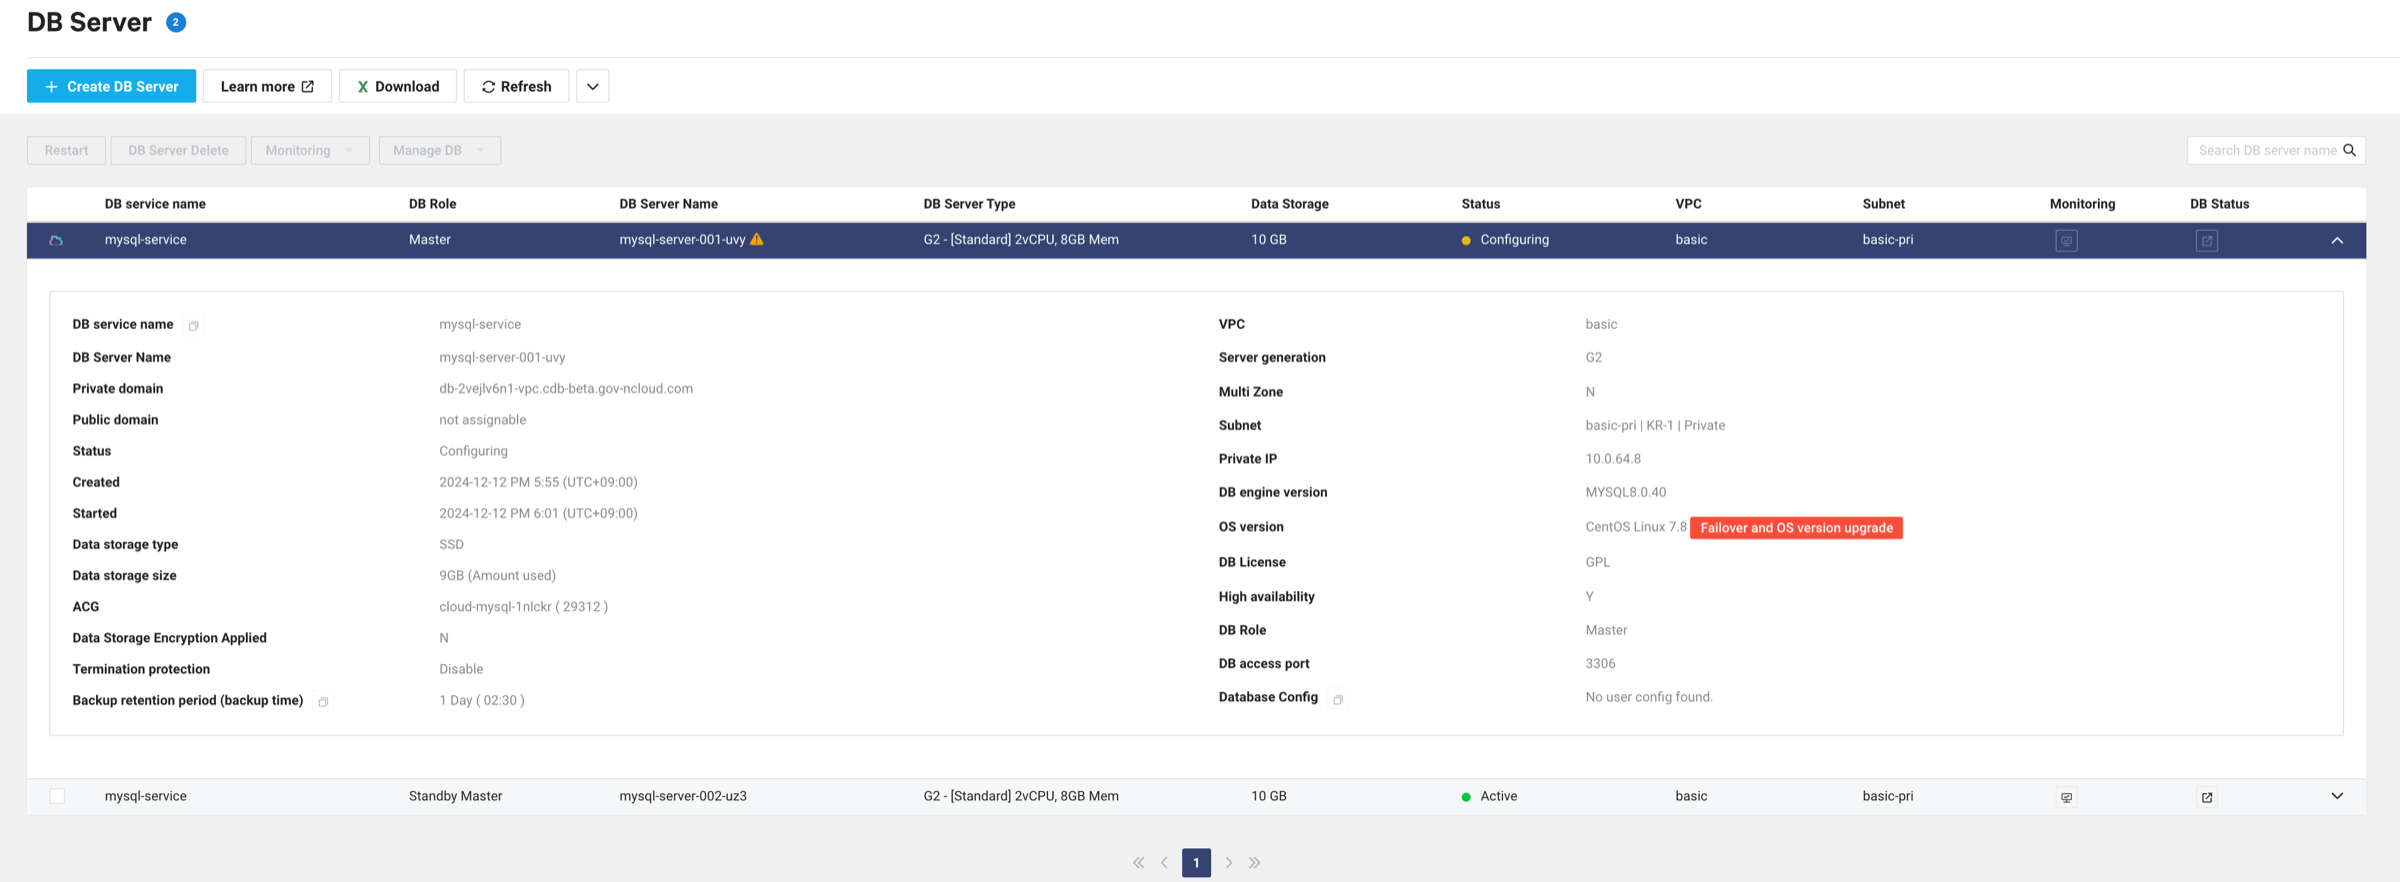Click the Active status in second row

point(1490,796)
